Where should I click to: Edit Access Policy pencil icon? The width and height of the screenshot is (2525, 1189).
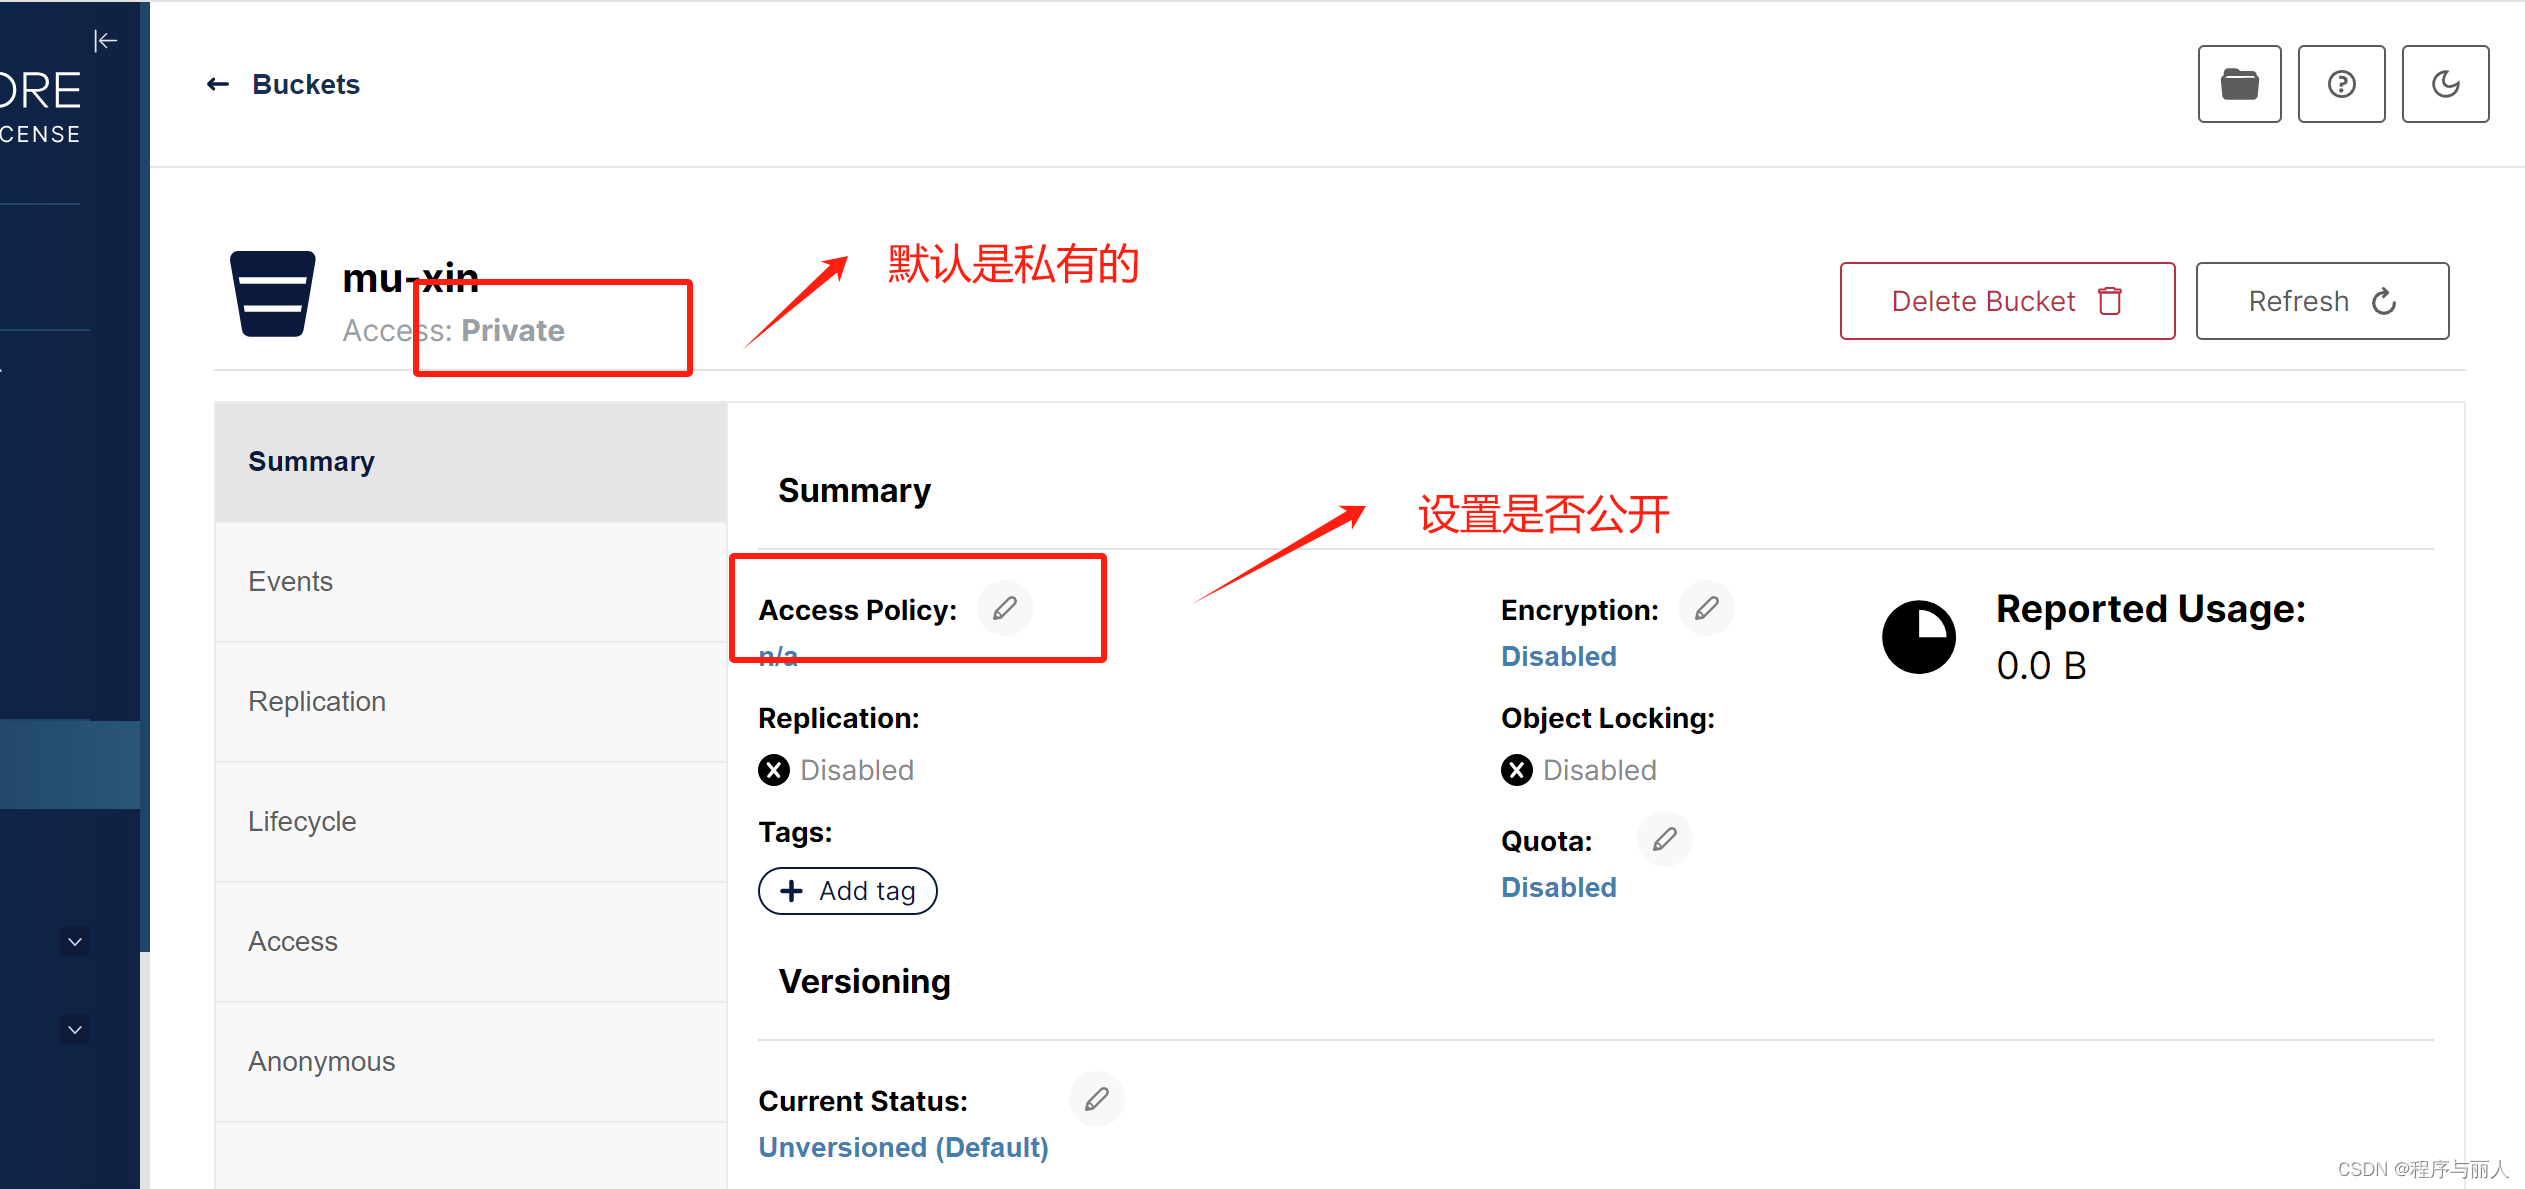click(x=1005, y=608)
